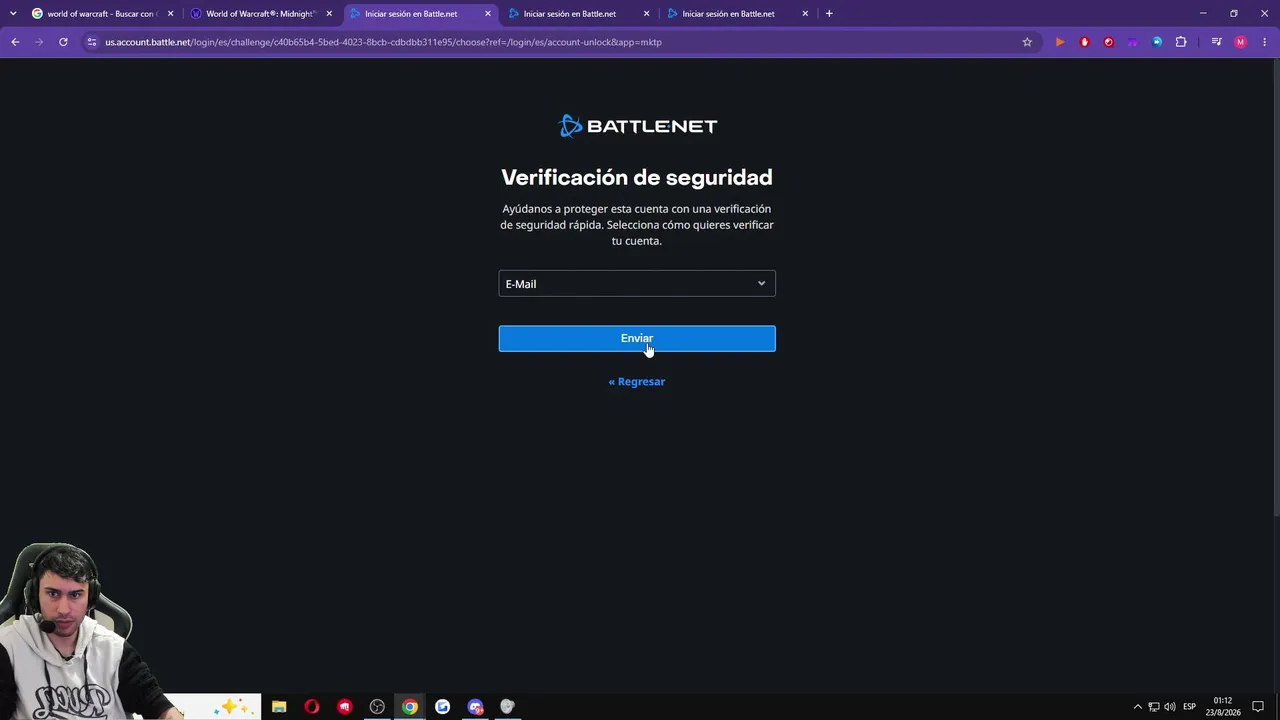Open a new browser tab
1280x720 pixels.
[829, 14]
